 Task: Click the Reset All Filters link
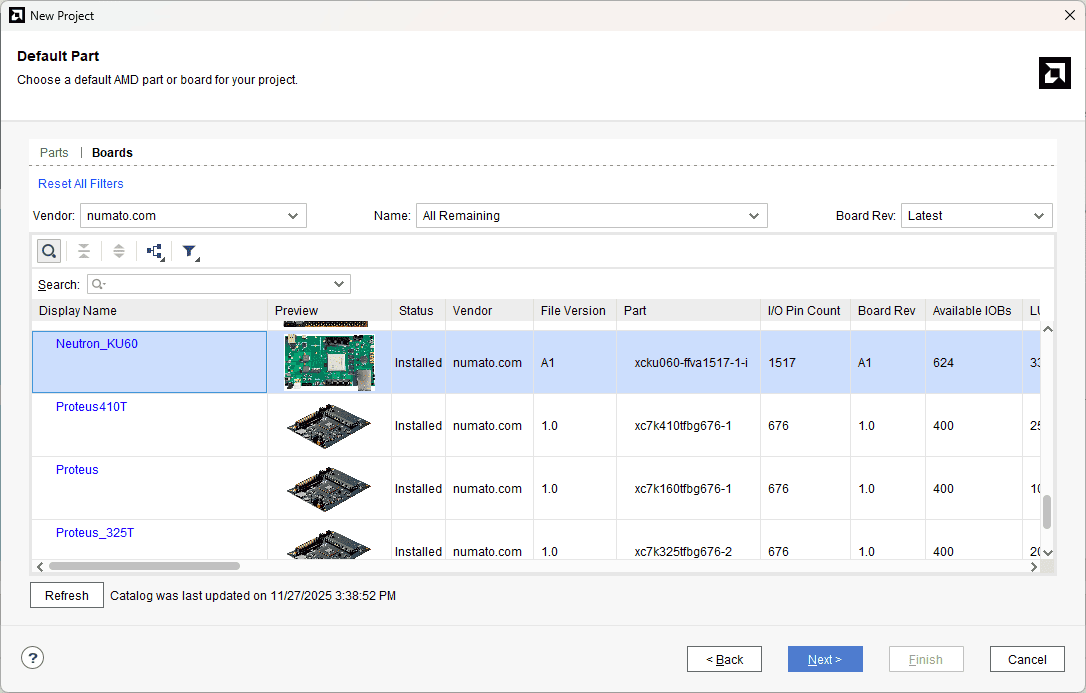pos(81,184)
